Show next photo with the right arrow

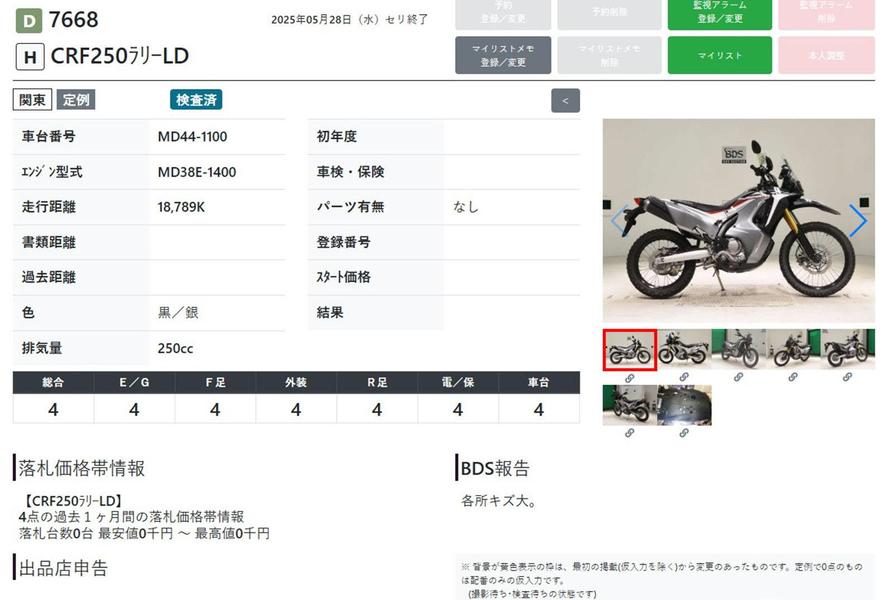point(858,221)
